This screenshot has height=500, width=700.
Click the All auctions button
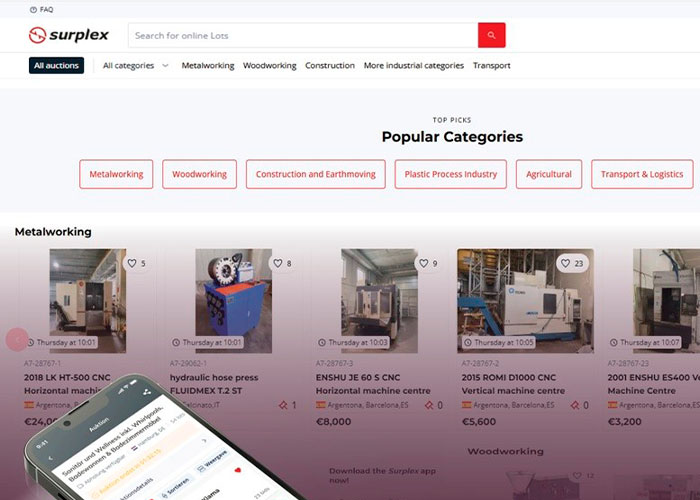[56, 66]
